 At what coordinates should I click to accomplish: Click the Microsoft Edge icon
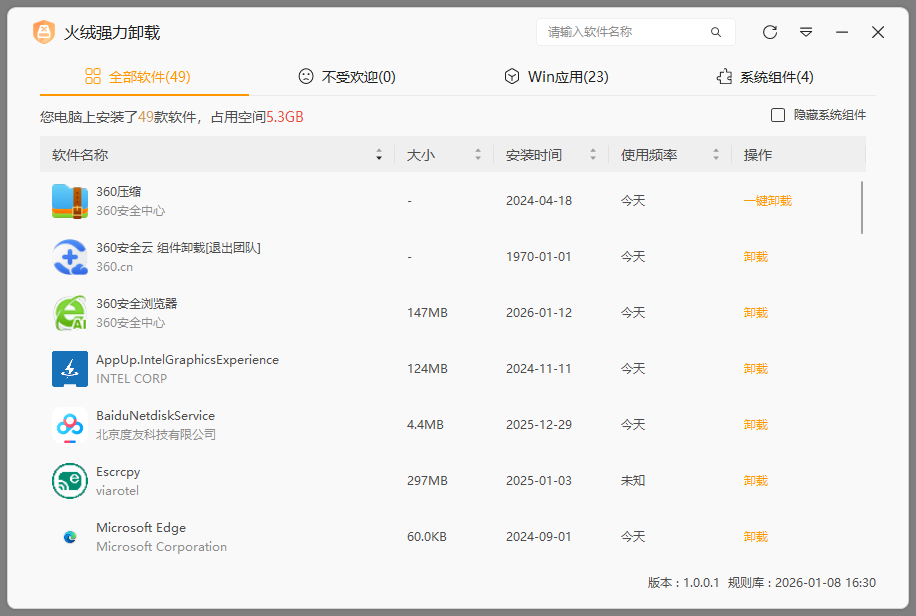[70, 537]
